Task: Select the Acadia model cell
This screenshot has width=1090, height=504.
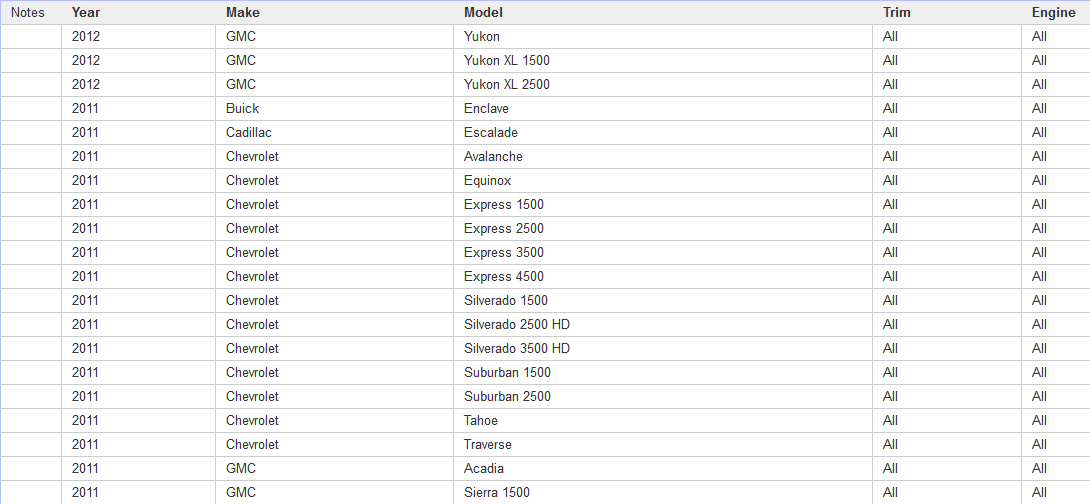Action: [483, 468]
